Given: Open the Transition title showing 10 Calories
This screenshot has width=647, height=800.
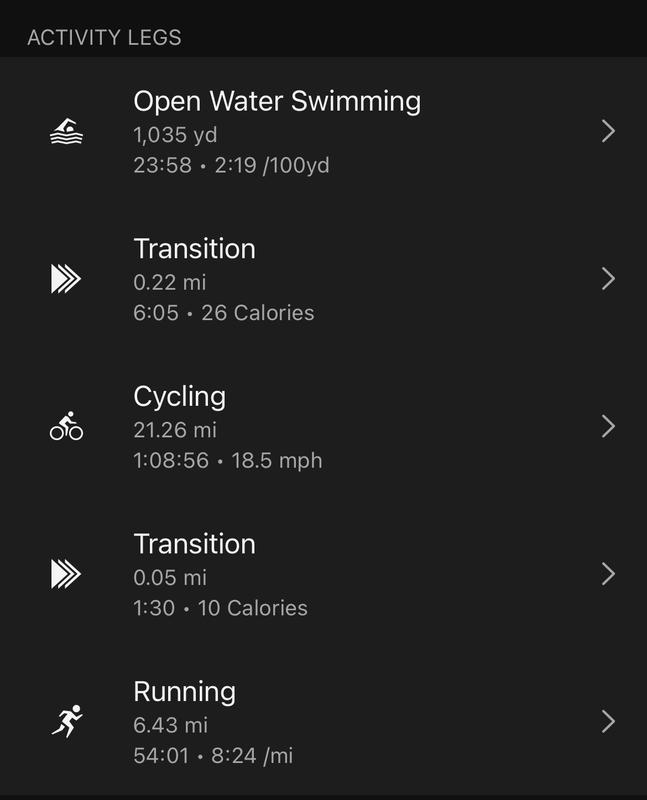Looking at the screenshot, I should (195, 544).
